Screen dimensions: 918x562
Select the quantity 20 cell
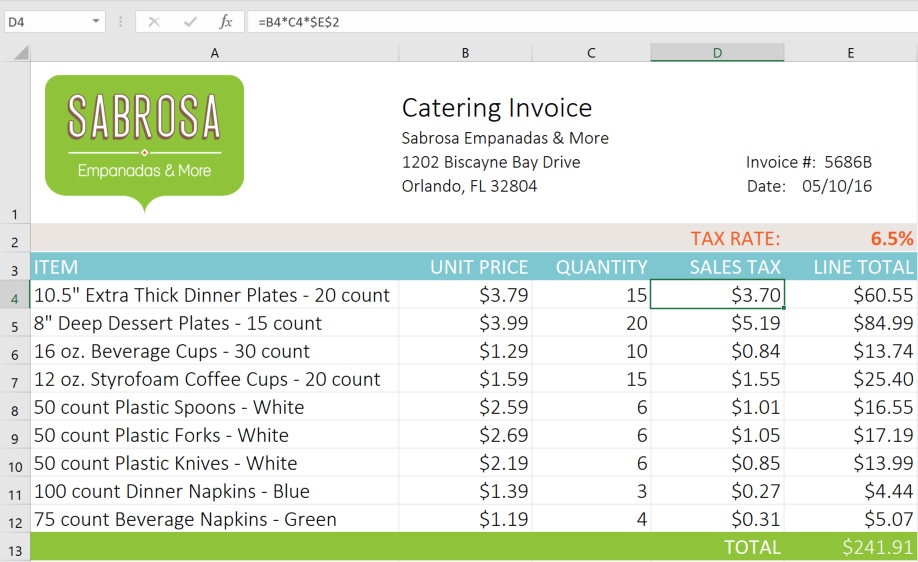(591, 323)
